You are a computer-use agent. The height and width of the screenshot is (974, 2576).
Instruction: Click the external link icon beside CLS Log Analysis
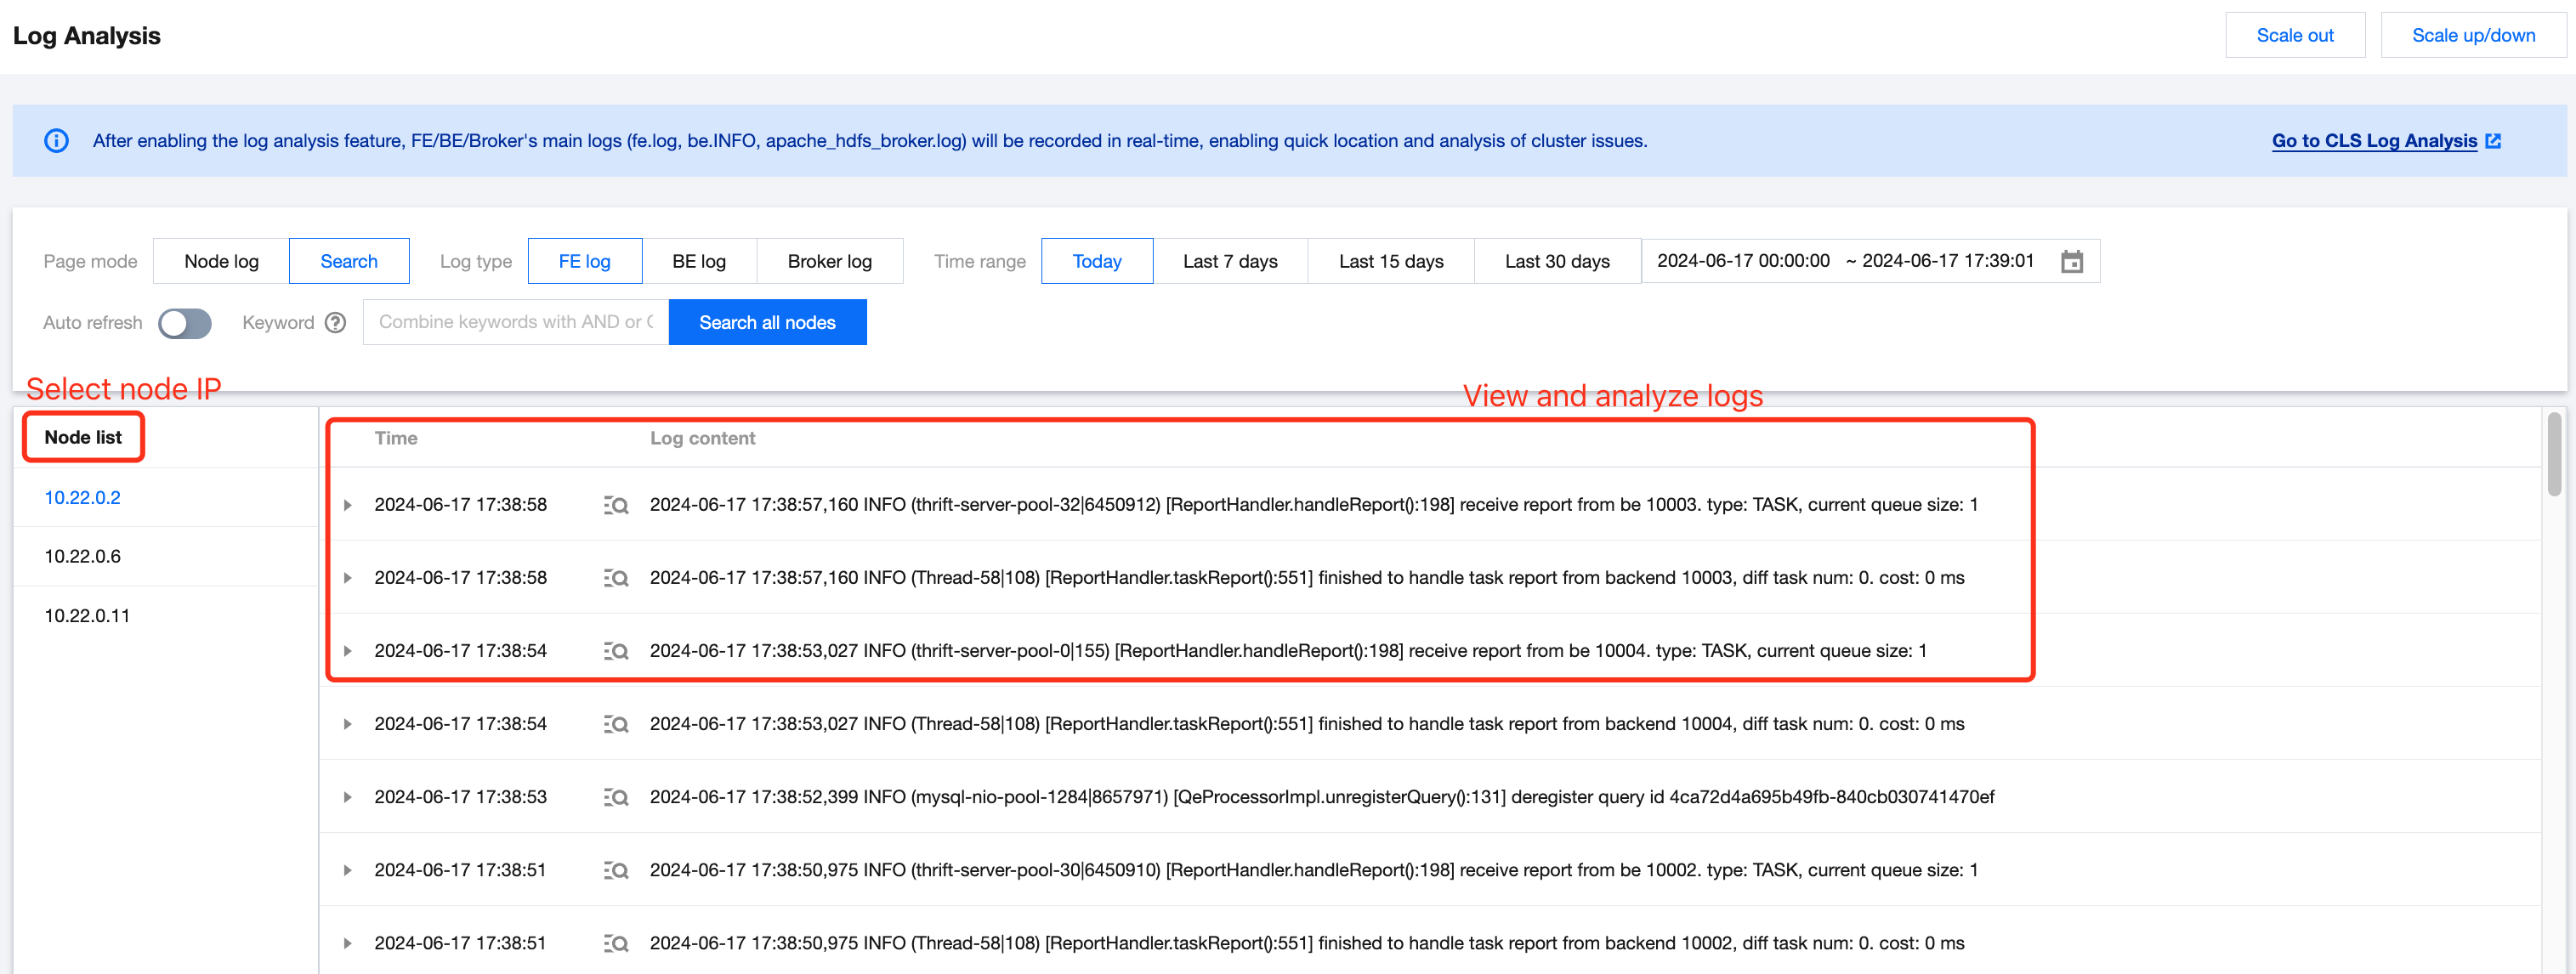click(2493, 141)
